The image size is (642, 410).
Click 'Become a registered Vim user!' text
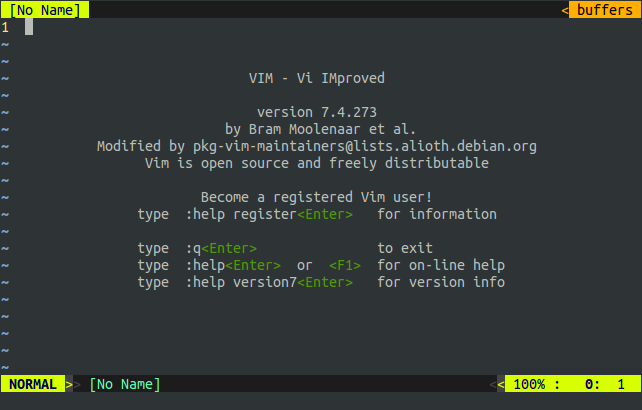(x=316, y=197)
